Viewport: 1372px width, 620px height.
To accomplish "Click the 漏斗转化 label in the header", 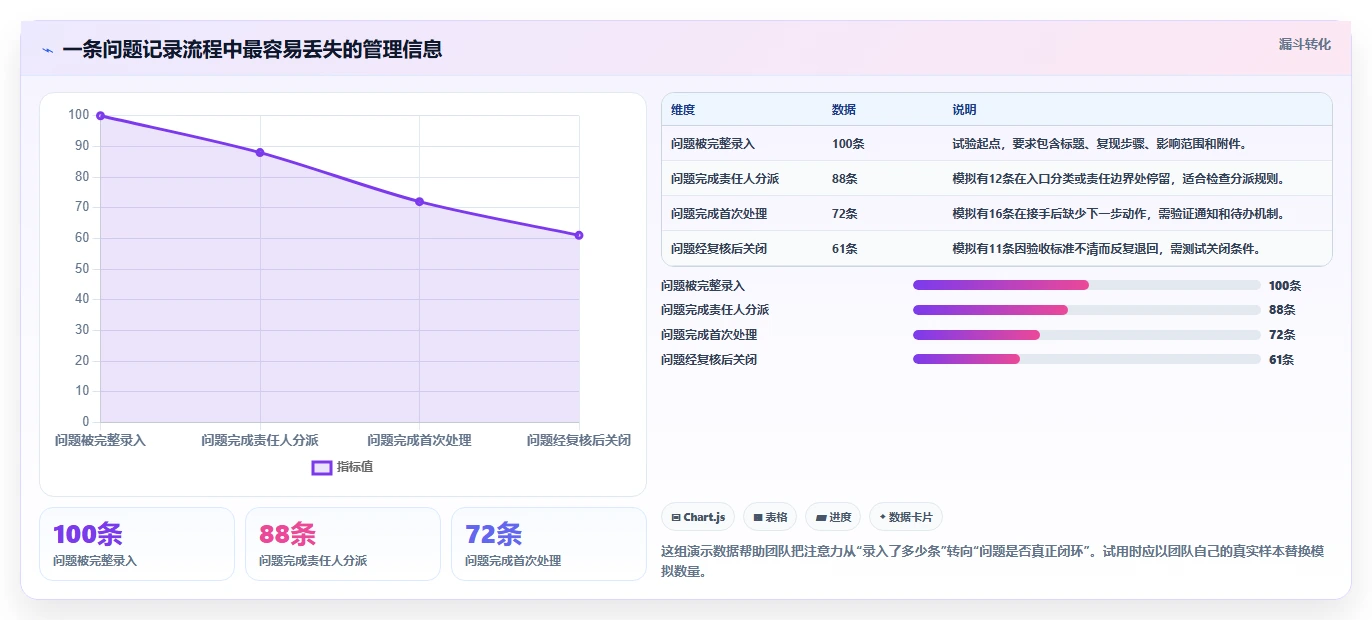I will 1304,45.
